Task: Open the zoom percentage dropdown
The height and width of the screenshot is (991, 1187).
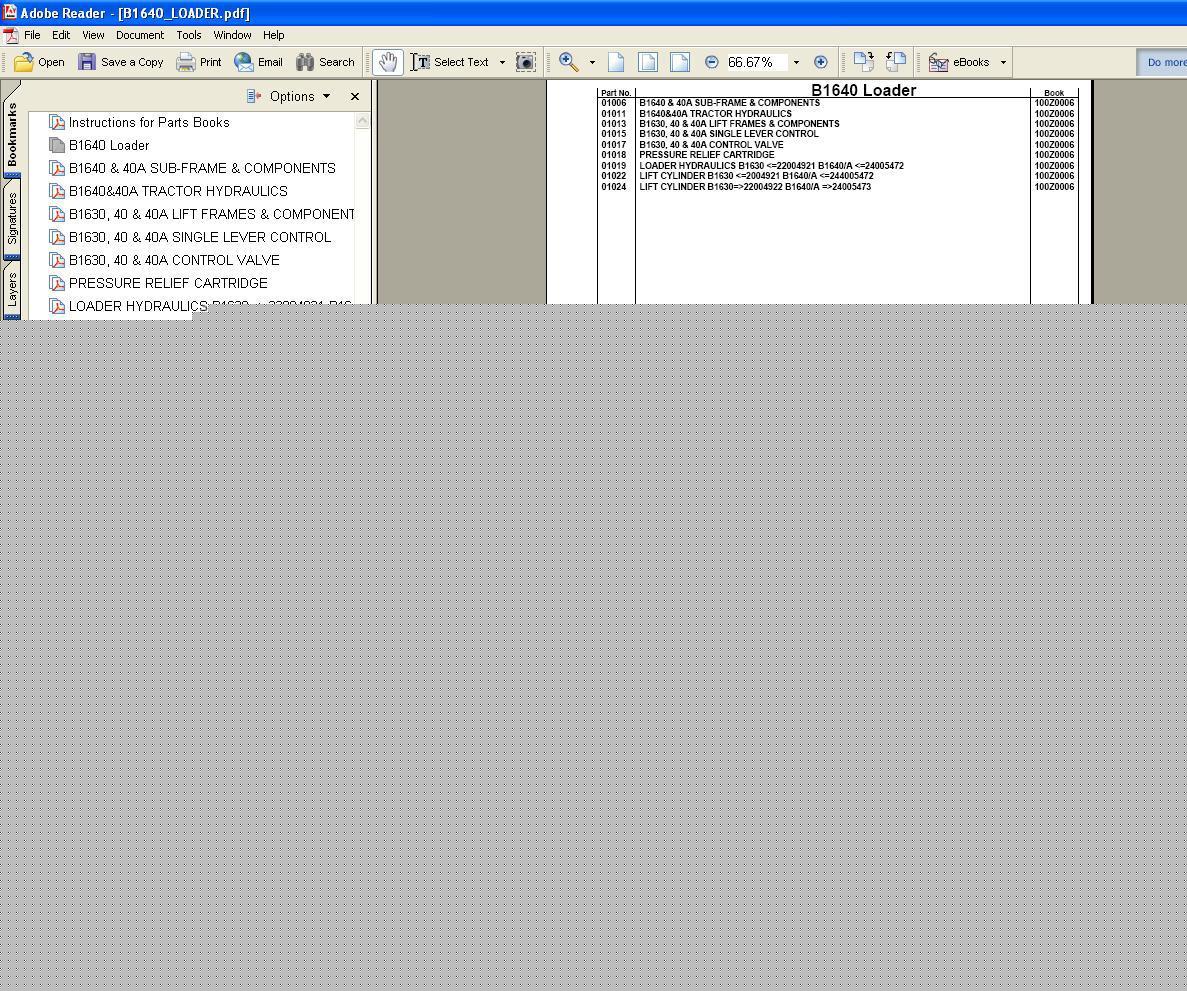Action: click(x=796, y=62)
